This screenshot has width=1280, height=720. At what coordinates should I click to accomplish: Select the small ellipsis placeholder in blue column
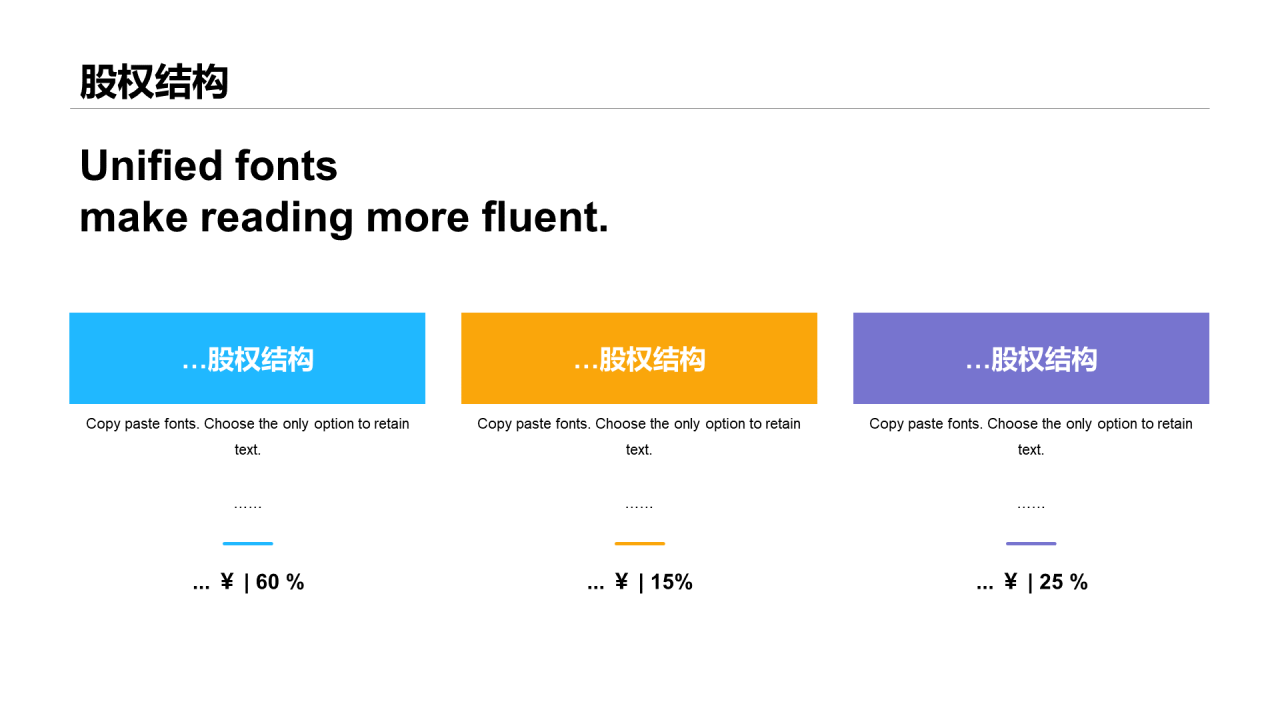247,507
